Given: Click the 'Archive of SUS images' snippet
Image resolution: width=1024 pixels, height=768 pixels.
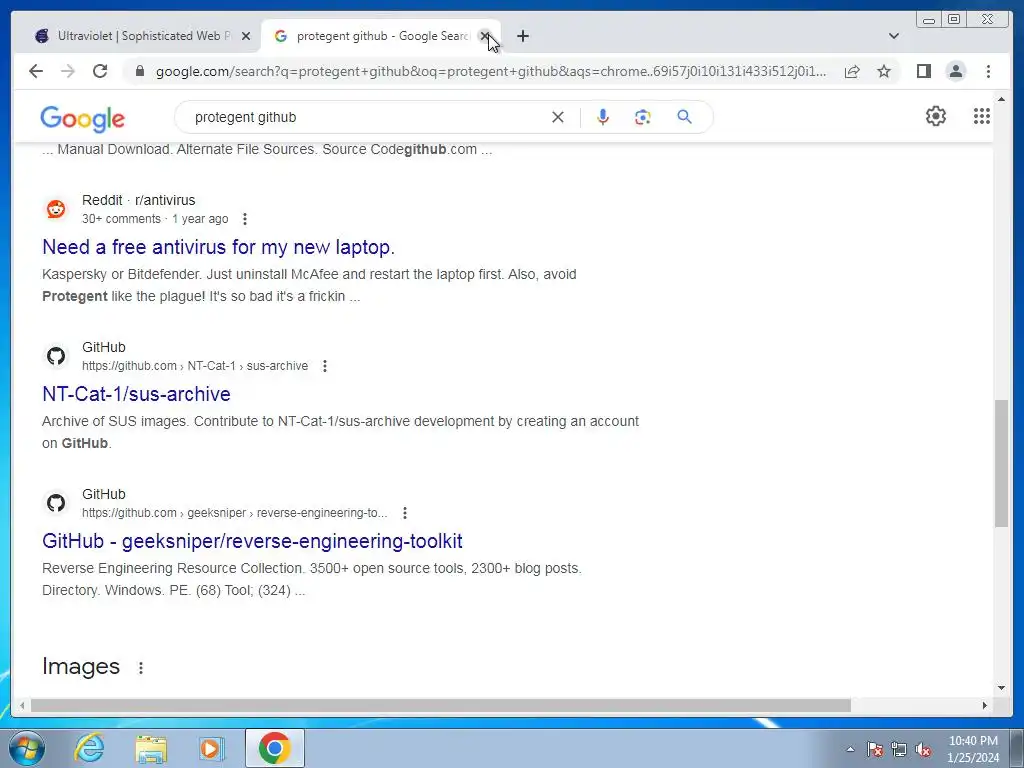Looking at the screenshot, I should click(340, 432).
